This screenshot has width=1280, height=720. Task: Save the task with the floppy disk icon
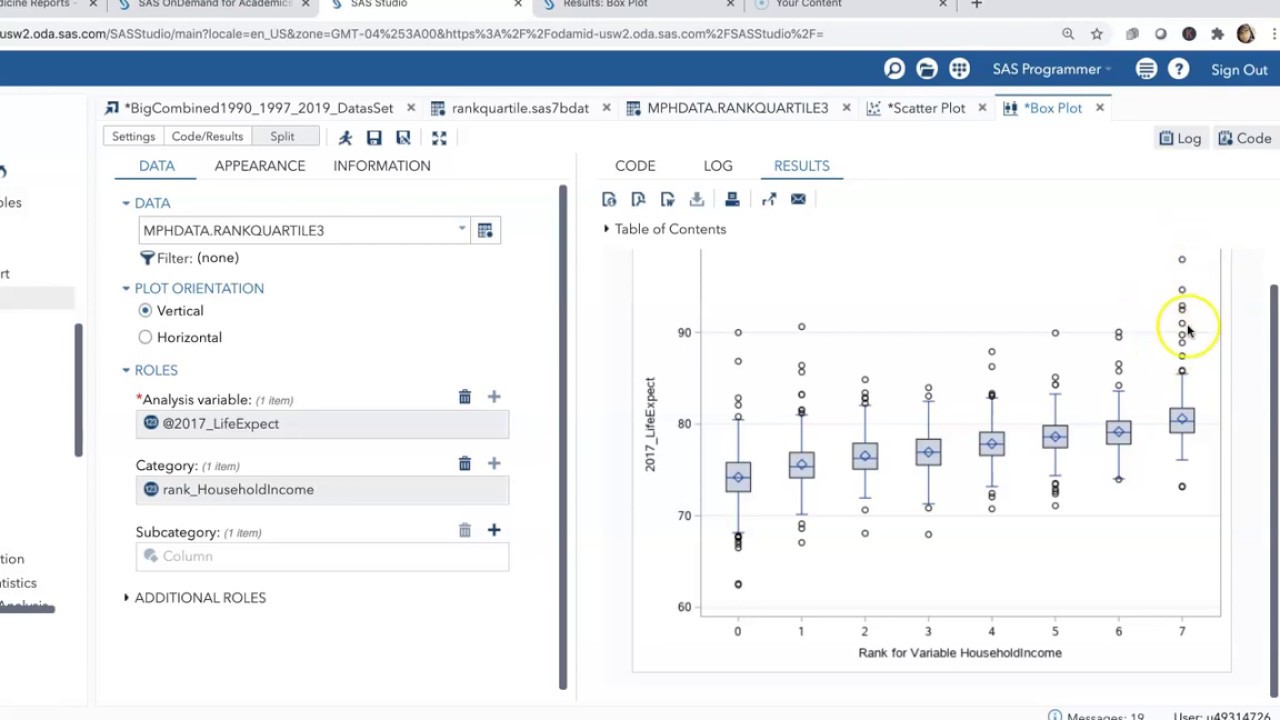pyautogui.click(x=374, y=138)
